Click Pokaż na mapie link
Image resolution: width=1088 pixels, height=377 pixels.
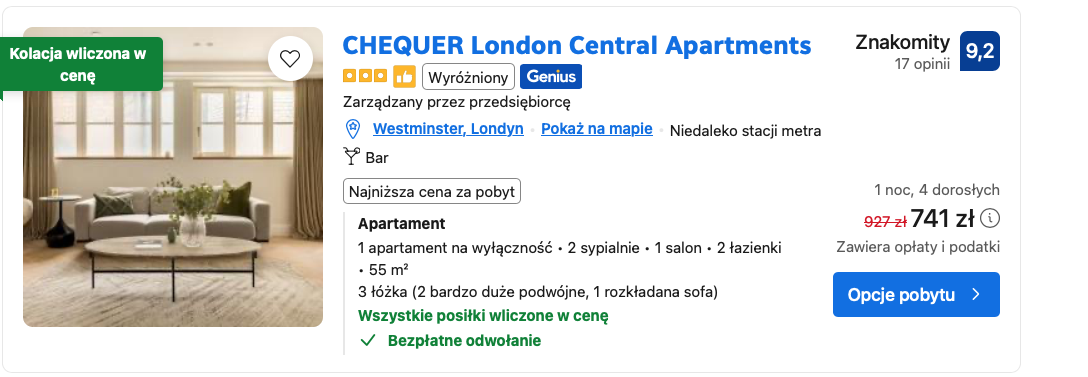(x=597, y=129)
